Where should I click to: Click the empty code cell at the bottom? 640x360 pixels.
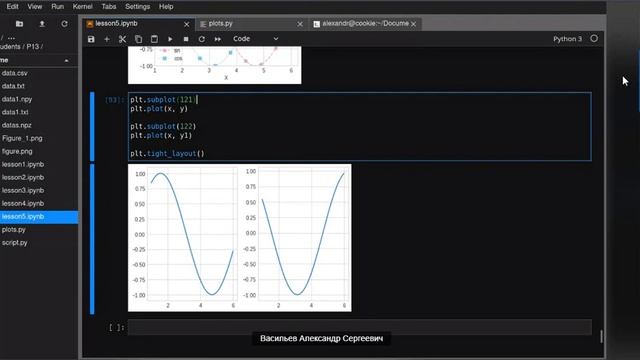pos(359,327)
